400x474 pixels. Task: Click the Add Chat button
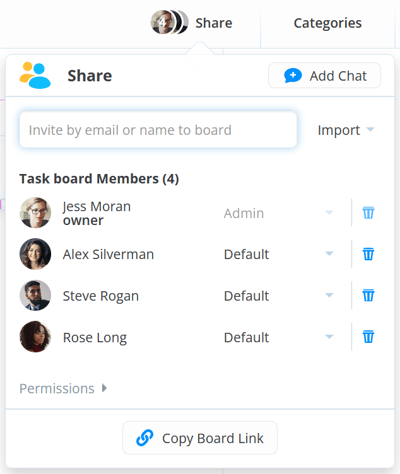click(x=324, y=76)
